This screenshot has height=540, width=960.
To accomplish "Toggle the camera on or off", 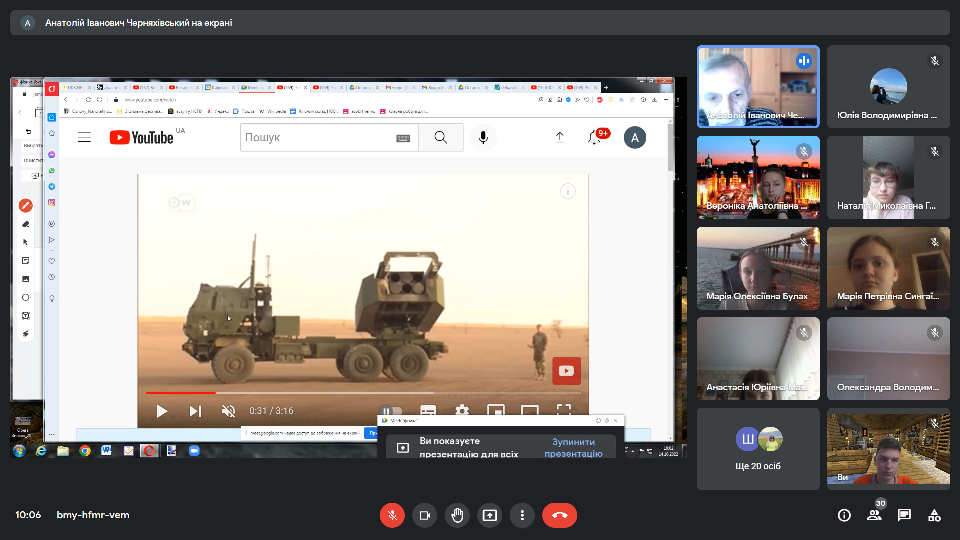I will point(424,515).
